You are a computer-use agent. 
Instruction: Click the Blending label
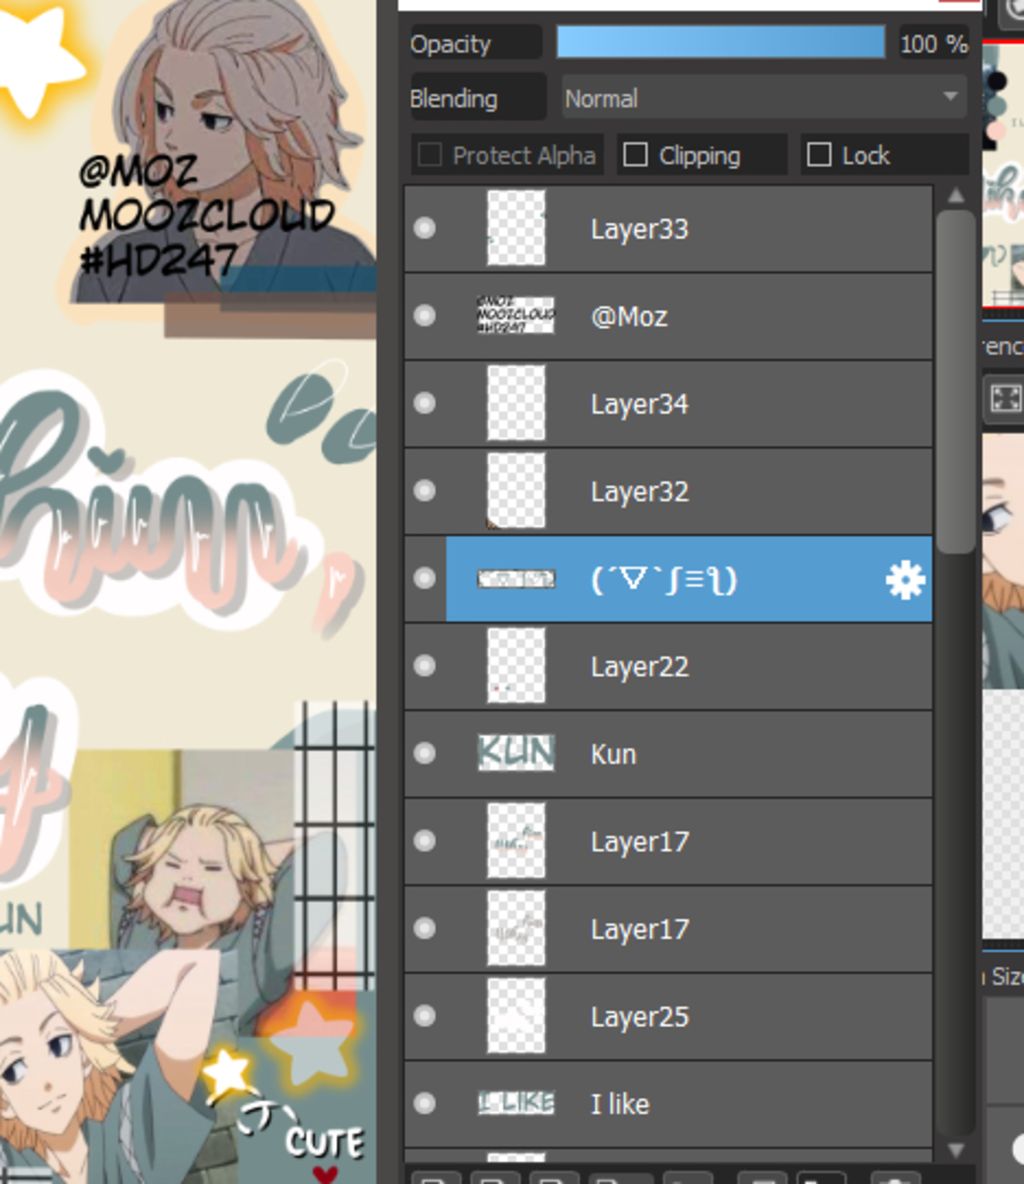454,98
